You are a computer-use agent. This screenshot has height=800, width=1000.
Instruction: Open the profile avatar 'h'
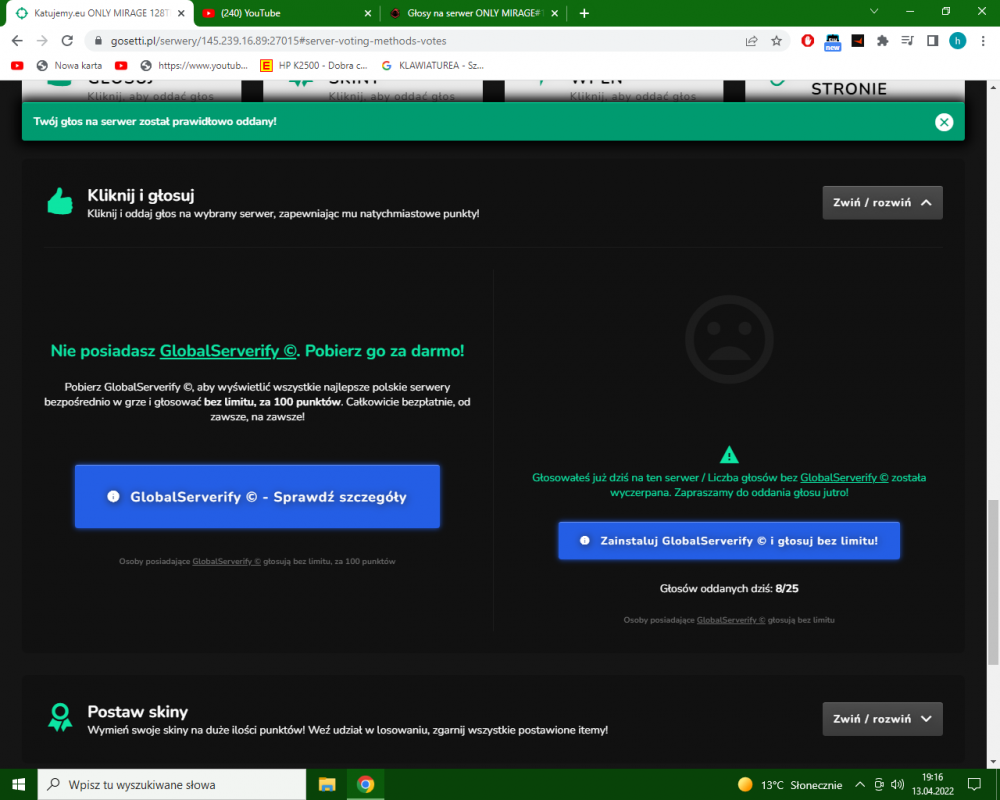click(957, 41)
